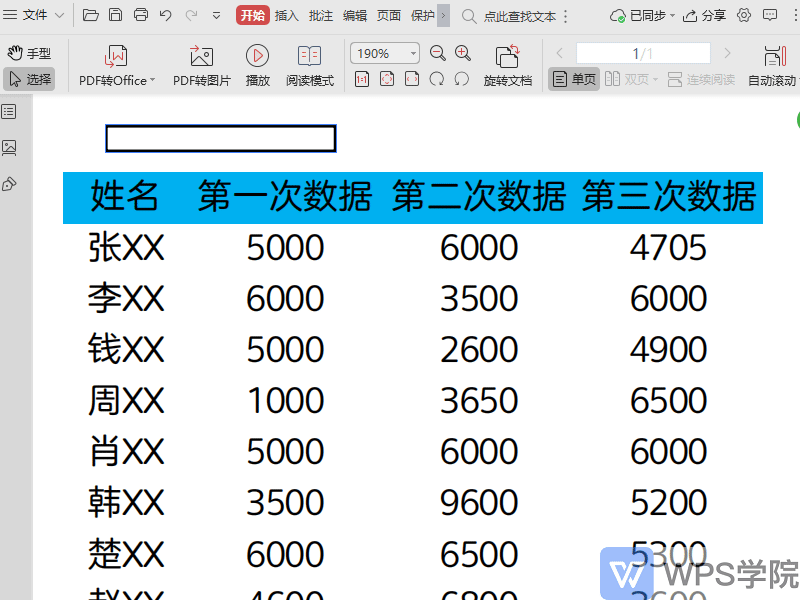Click the 分享 share button
Image resolution: width=800 pixels, height=600 pixels.
coord(711,16)
